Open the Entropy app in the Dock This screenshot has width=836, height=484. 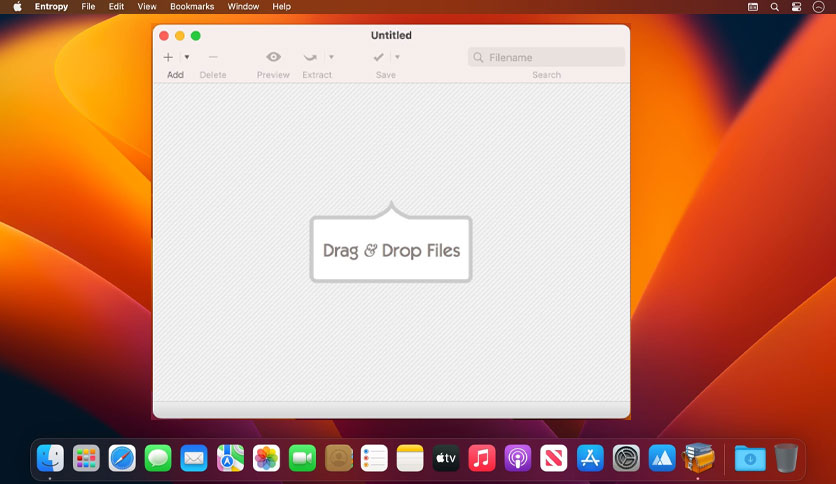click(x=698, y=458)
